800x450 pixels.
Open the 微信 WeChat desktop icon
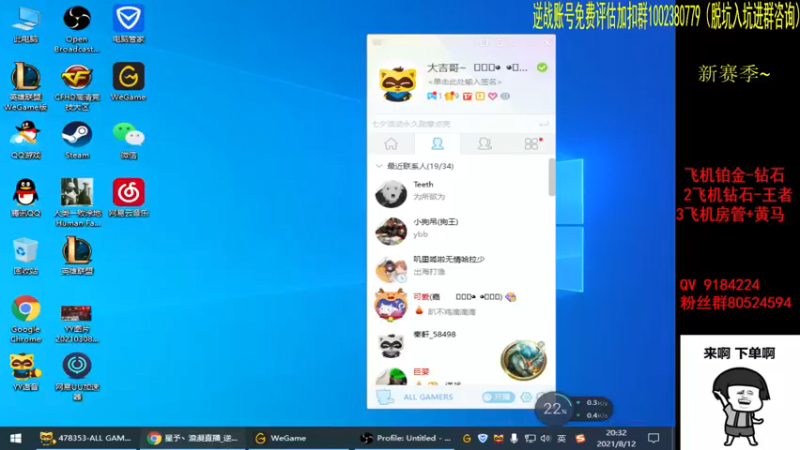click(x=128, y=140)
